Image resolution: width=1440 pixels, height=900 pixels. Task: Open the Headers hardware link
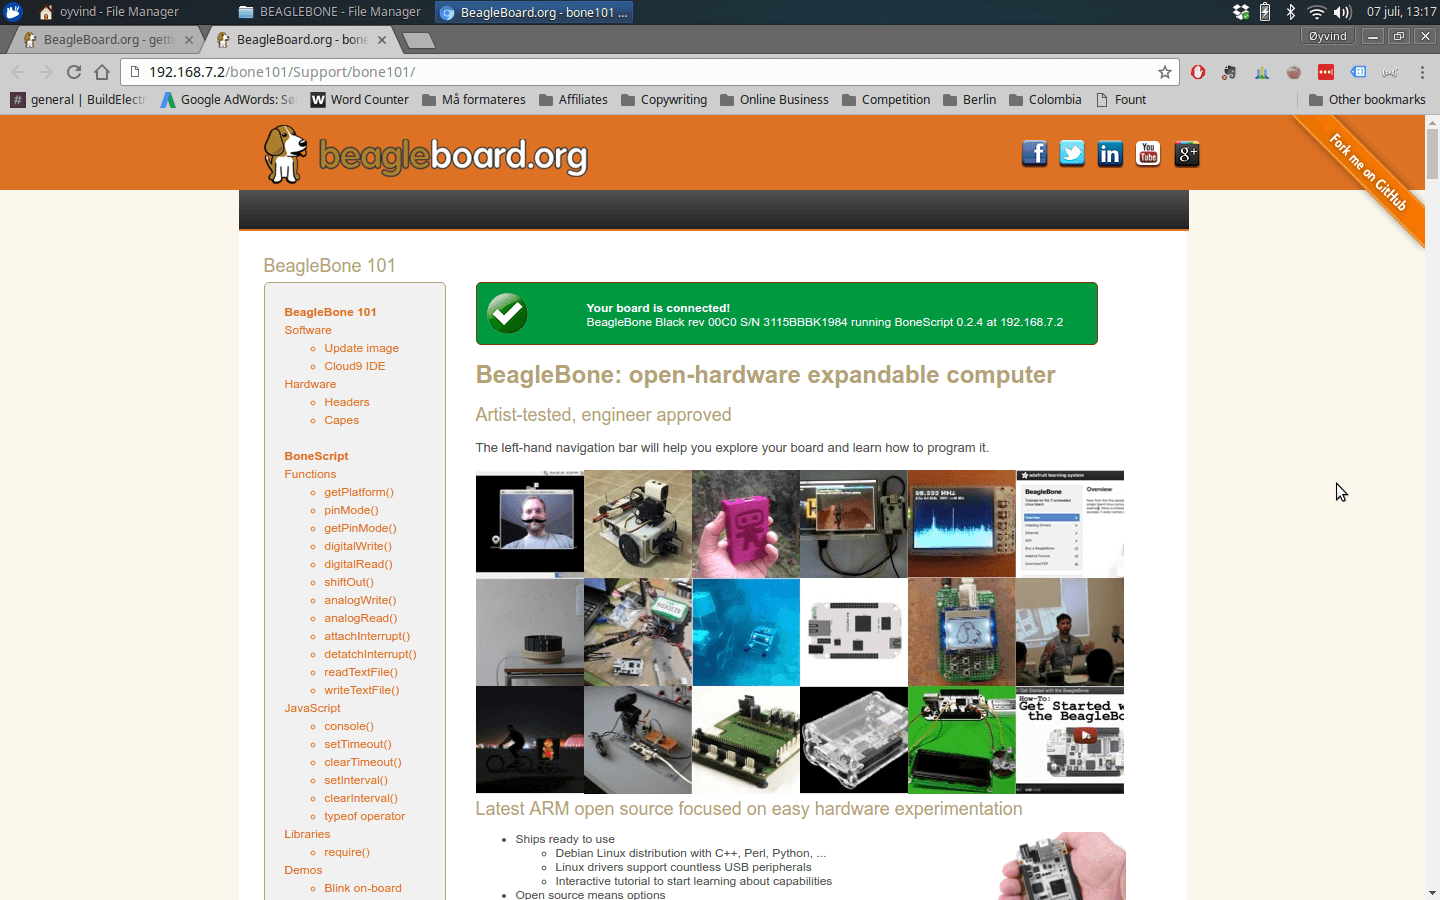[346, 402]
